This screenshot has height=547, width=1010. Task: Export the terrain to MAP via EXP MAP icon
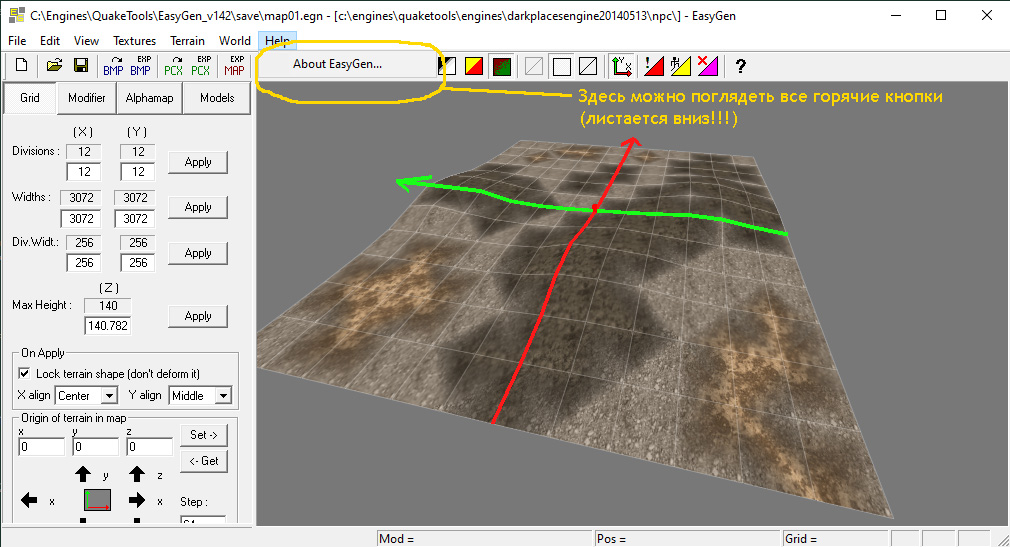pyautogui.click(x=234, y=66)
